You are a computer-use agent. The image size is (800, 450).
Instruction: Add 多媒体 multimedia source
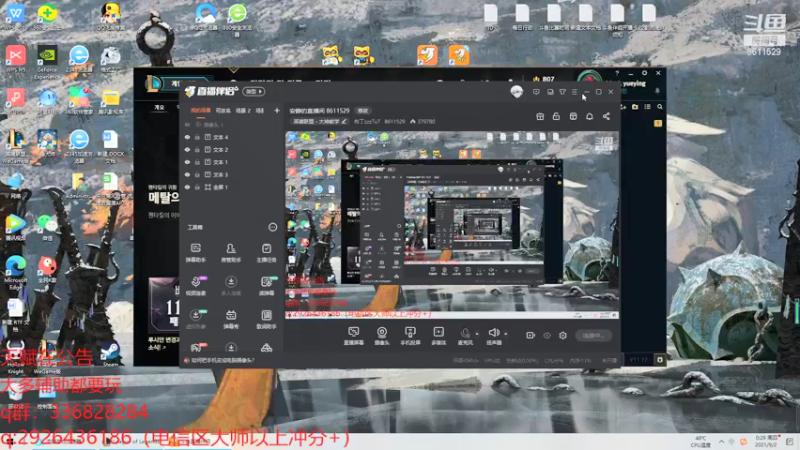438,336
